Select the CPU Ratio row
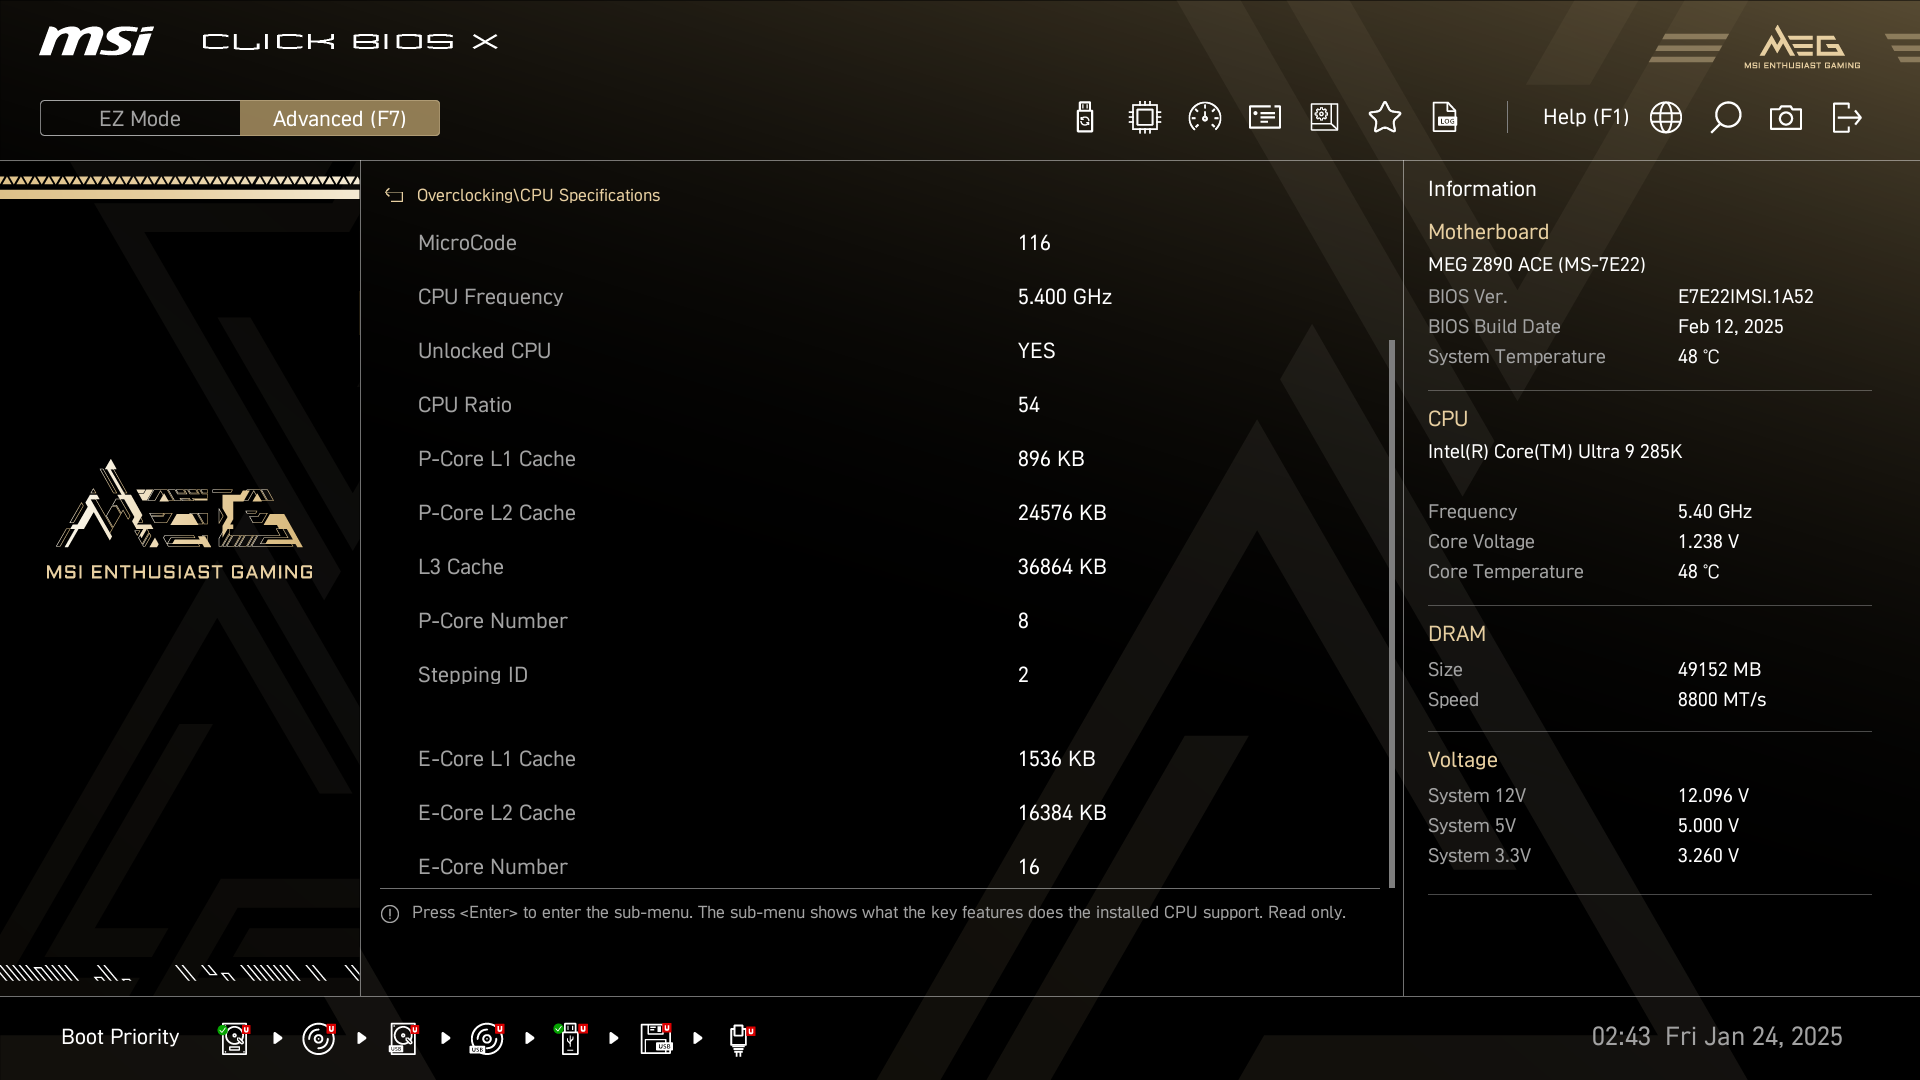The width and height of the screenshot is (1920, 1080). [880, 405]
